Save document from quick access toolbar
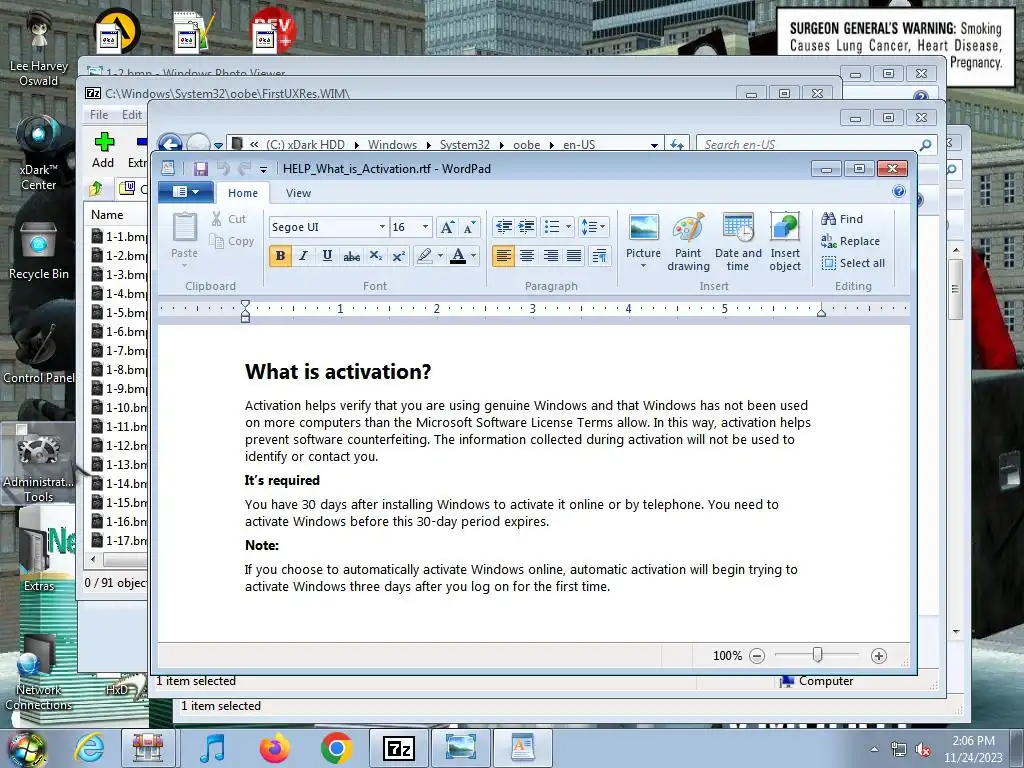 coord(200,168)
